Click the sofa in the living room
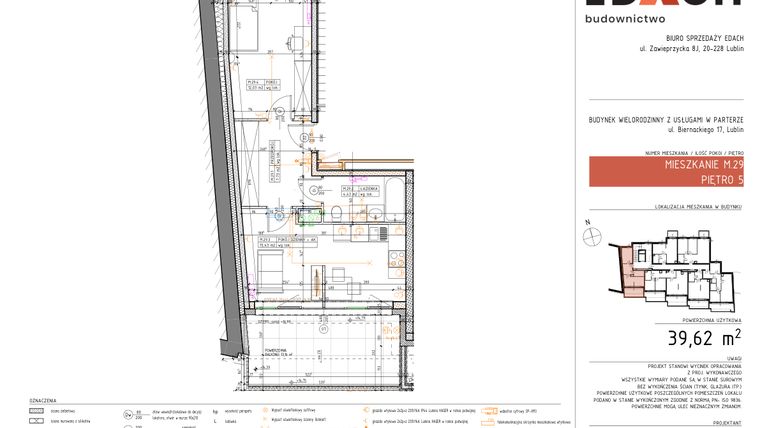 (x=269, y=272)
